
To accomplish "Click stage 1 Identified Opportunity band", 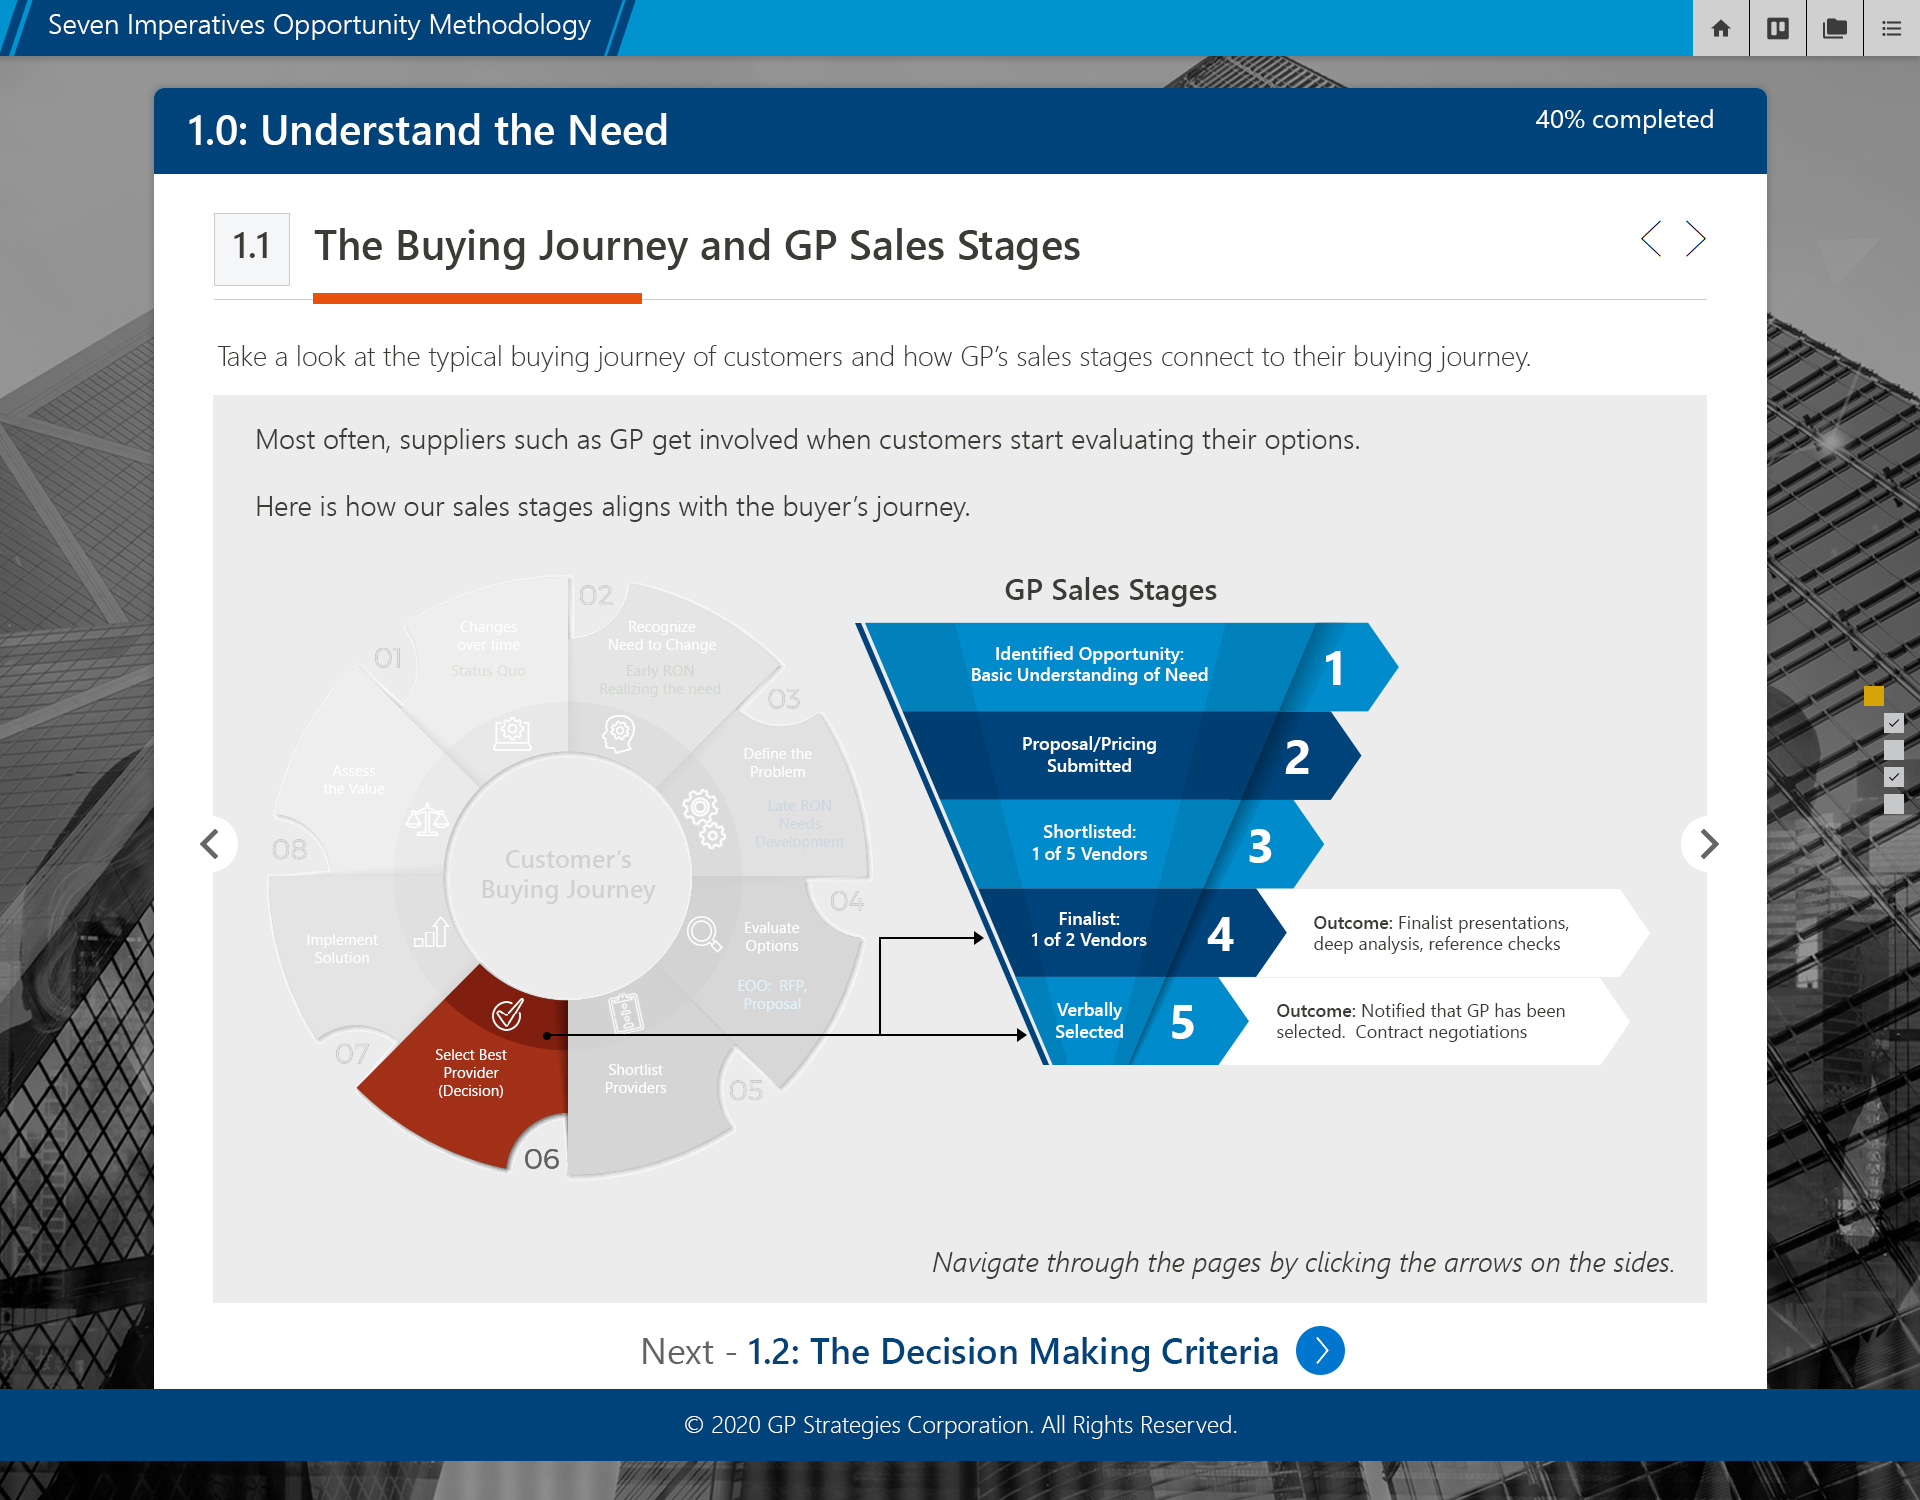I will tap(1130, 667).
